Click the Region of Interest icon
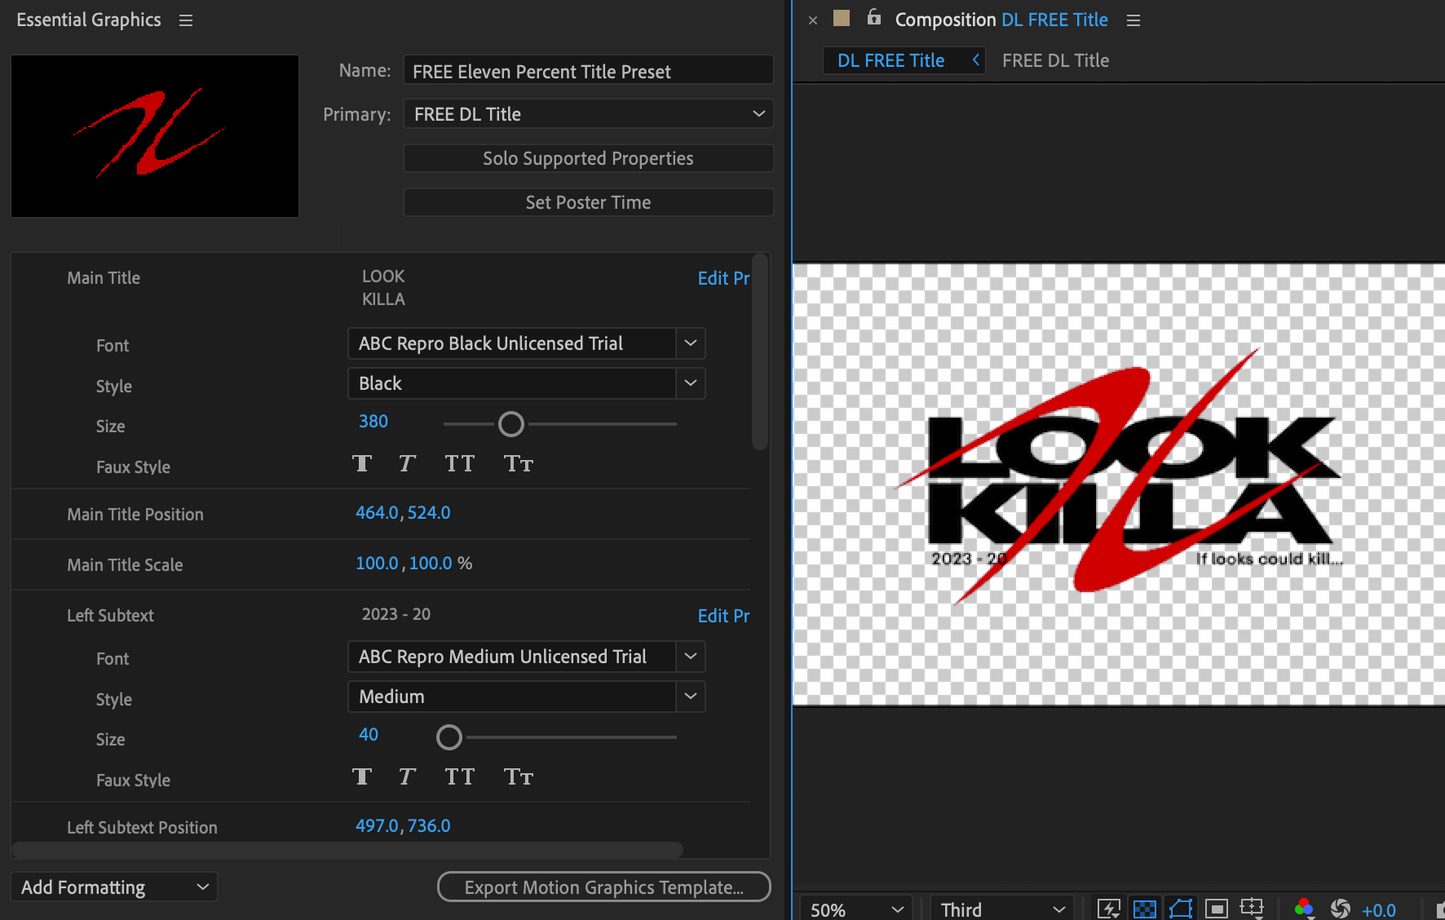1445x920 pixels. pos(1216,908)
